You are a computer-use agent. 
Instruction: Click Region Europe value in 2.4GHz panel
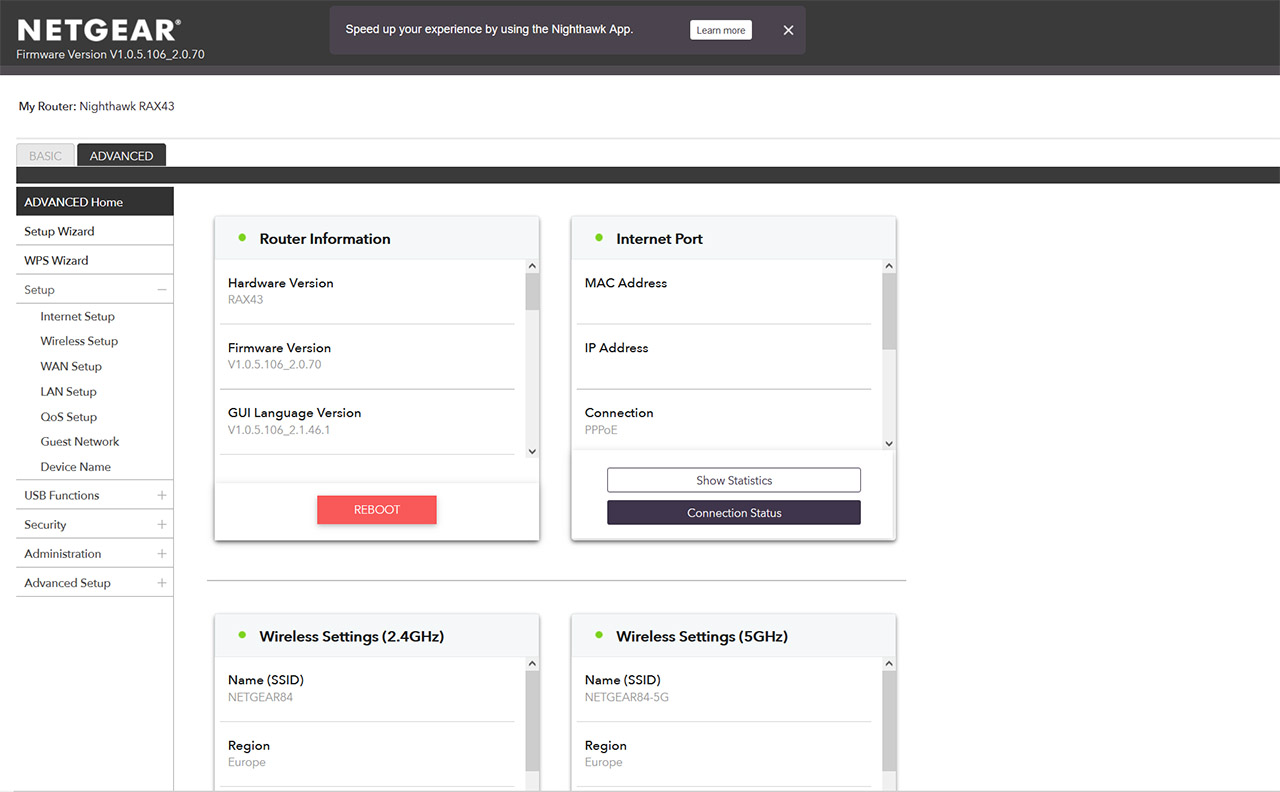247,762
